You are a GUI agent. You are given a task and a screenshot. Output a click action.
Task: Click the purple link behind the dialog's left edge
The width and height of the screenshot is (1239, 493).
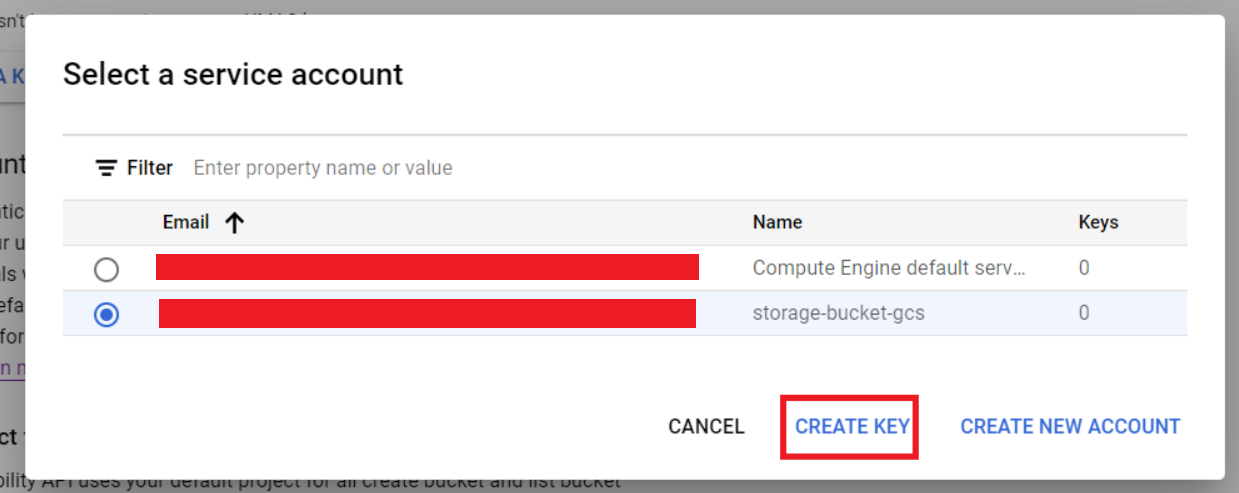[12, 368]
